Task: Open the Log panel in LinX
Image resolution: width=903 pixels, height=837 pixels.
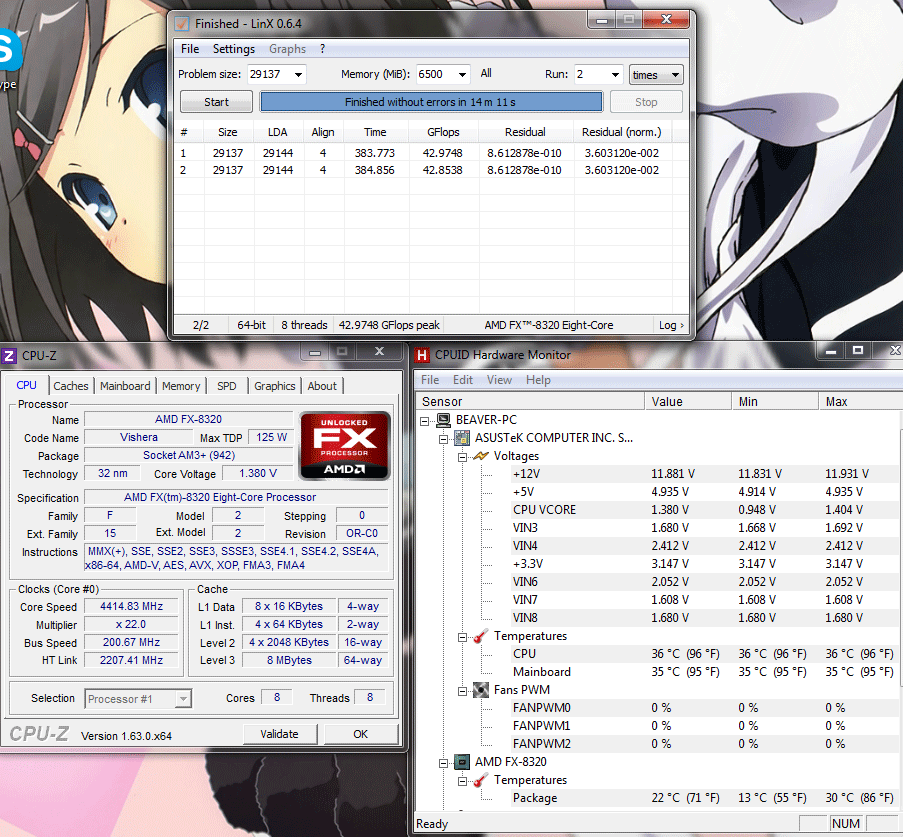Action: pos(671,325)
